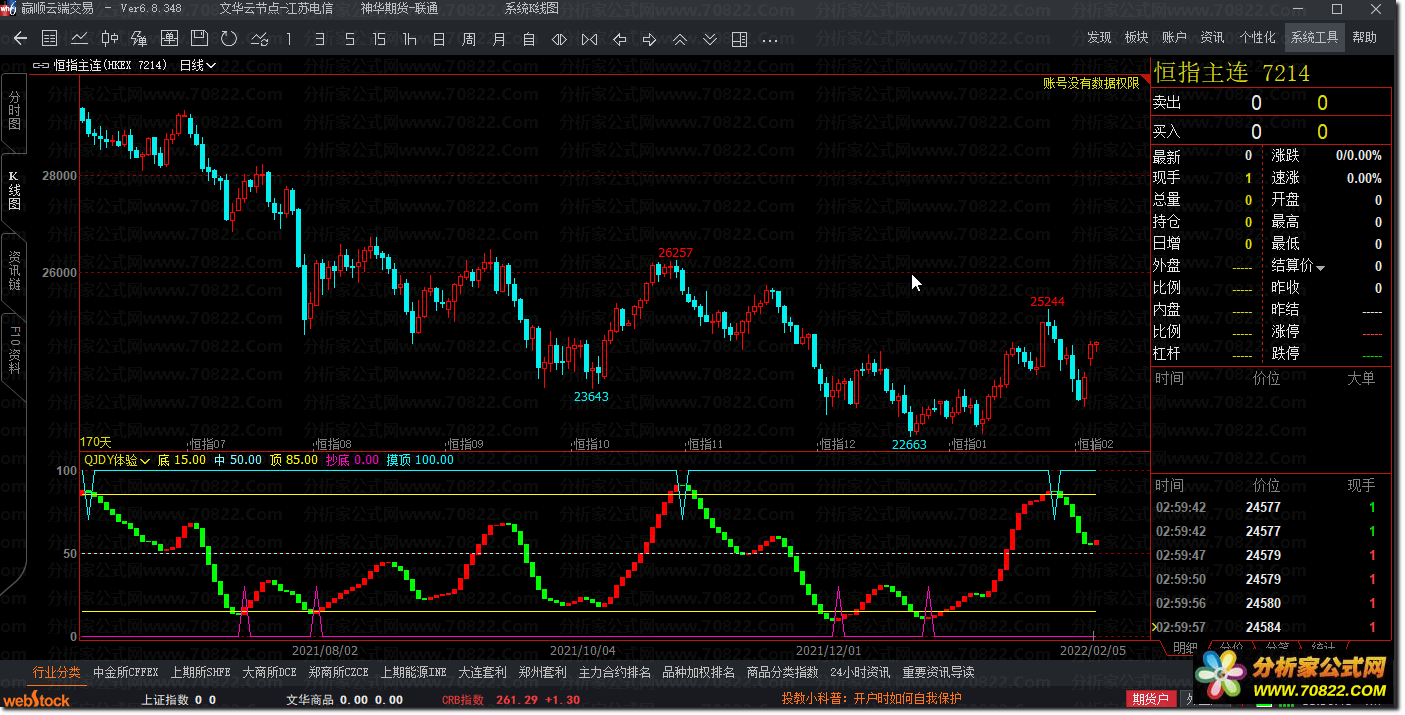
Task: Click the CRB指数 status bar entry
Action: coord(463,700)
